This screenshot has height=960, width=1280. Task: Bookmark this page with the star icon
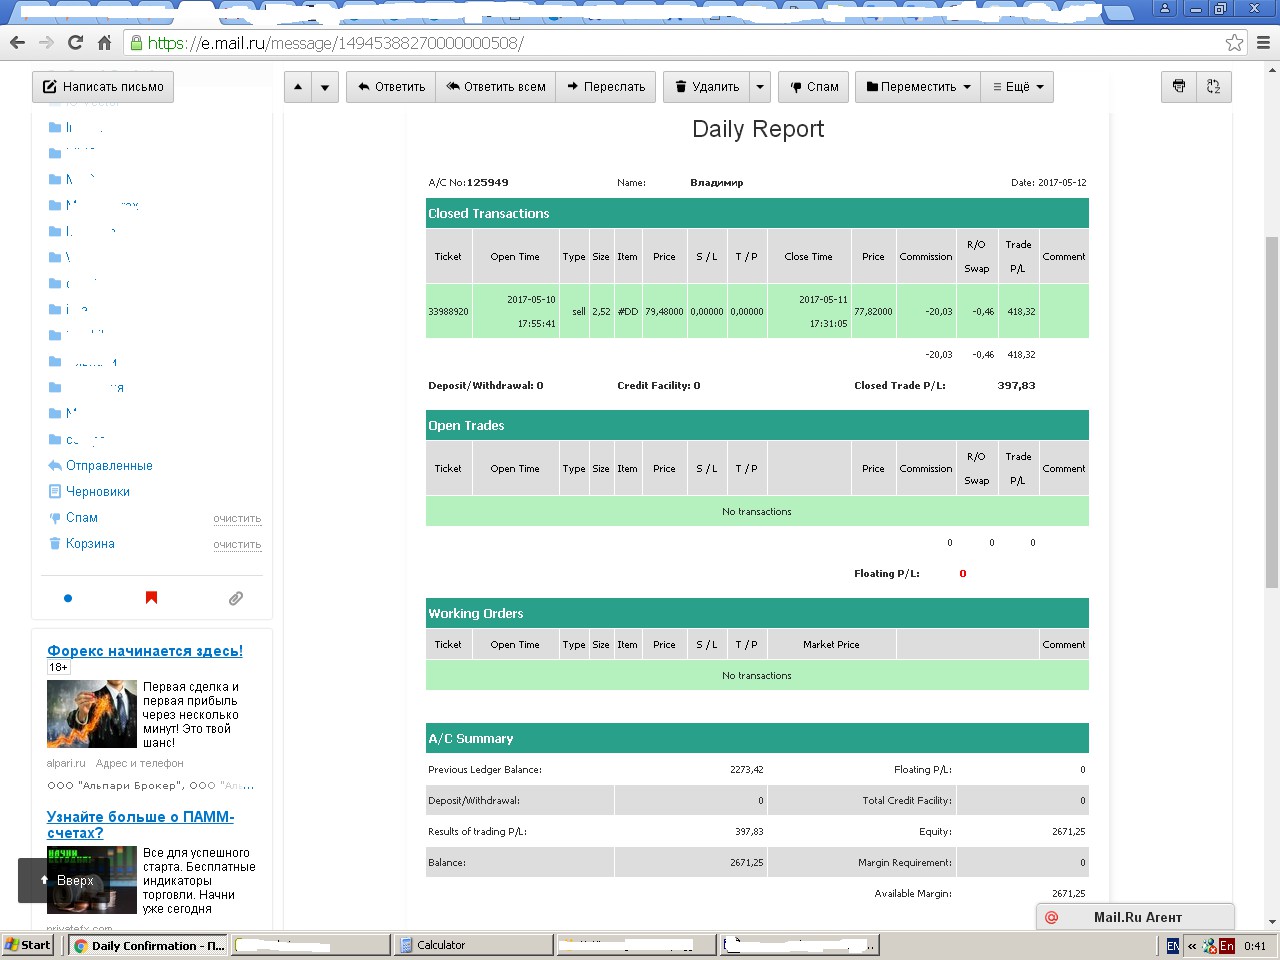click(1234, 43)
